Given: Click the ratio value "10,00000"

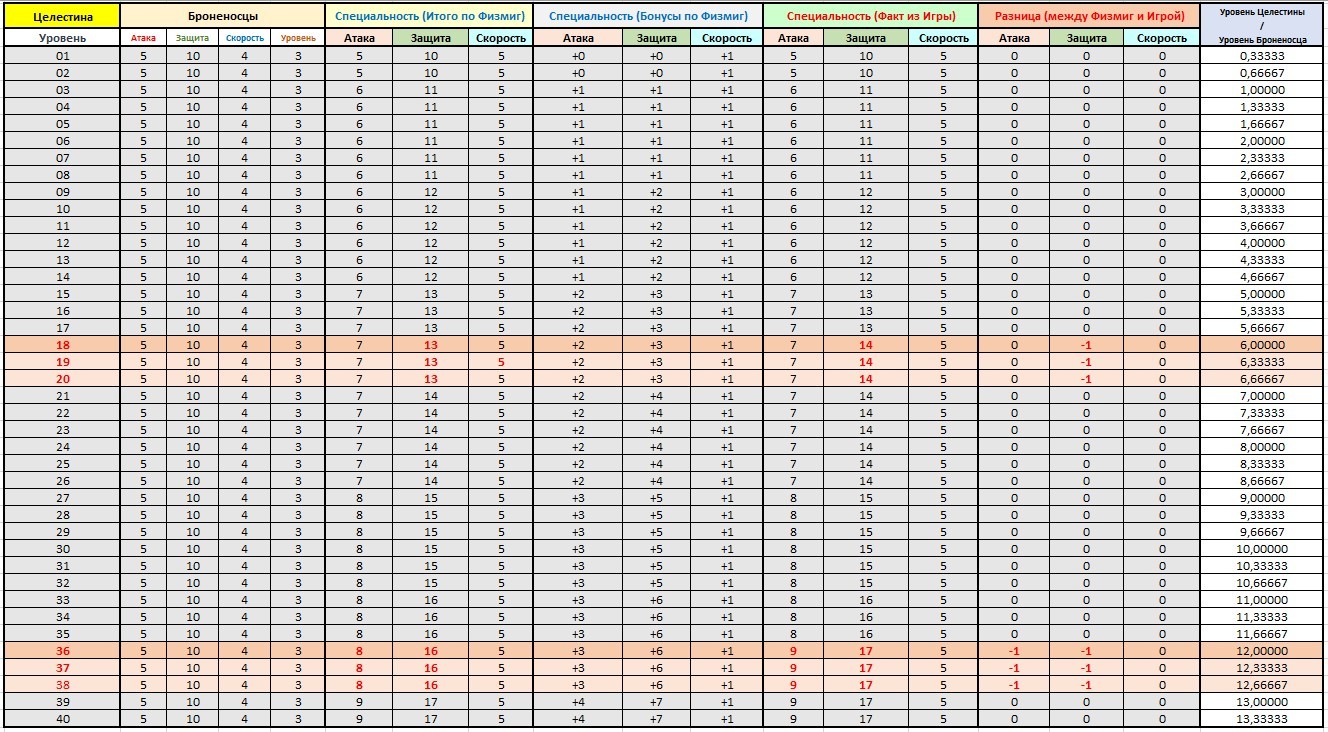Looking at the screenshot, I should [x=1262, y=549].
